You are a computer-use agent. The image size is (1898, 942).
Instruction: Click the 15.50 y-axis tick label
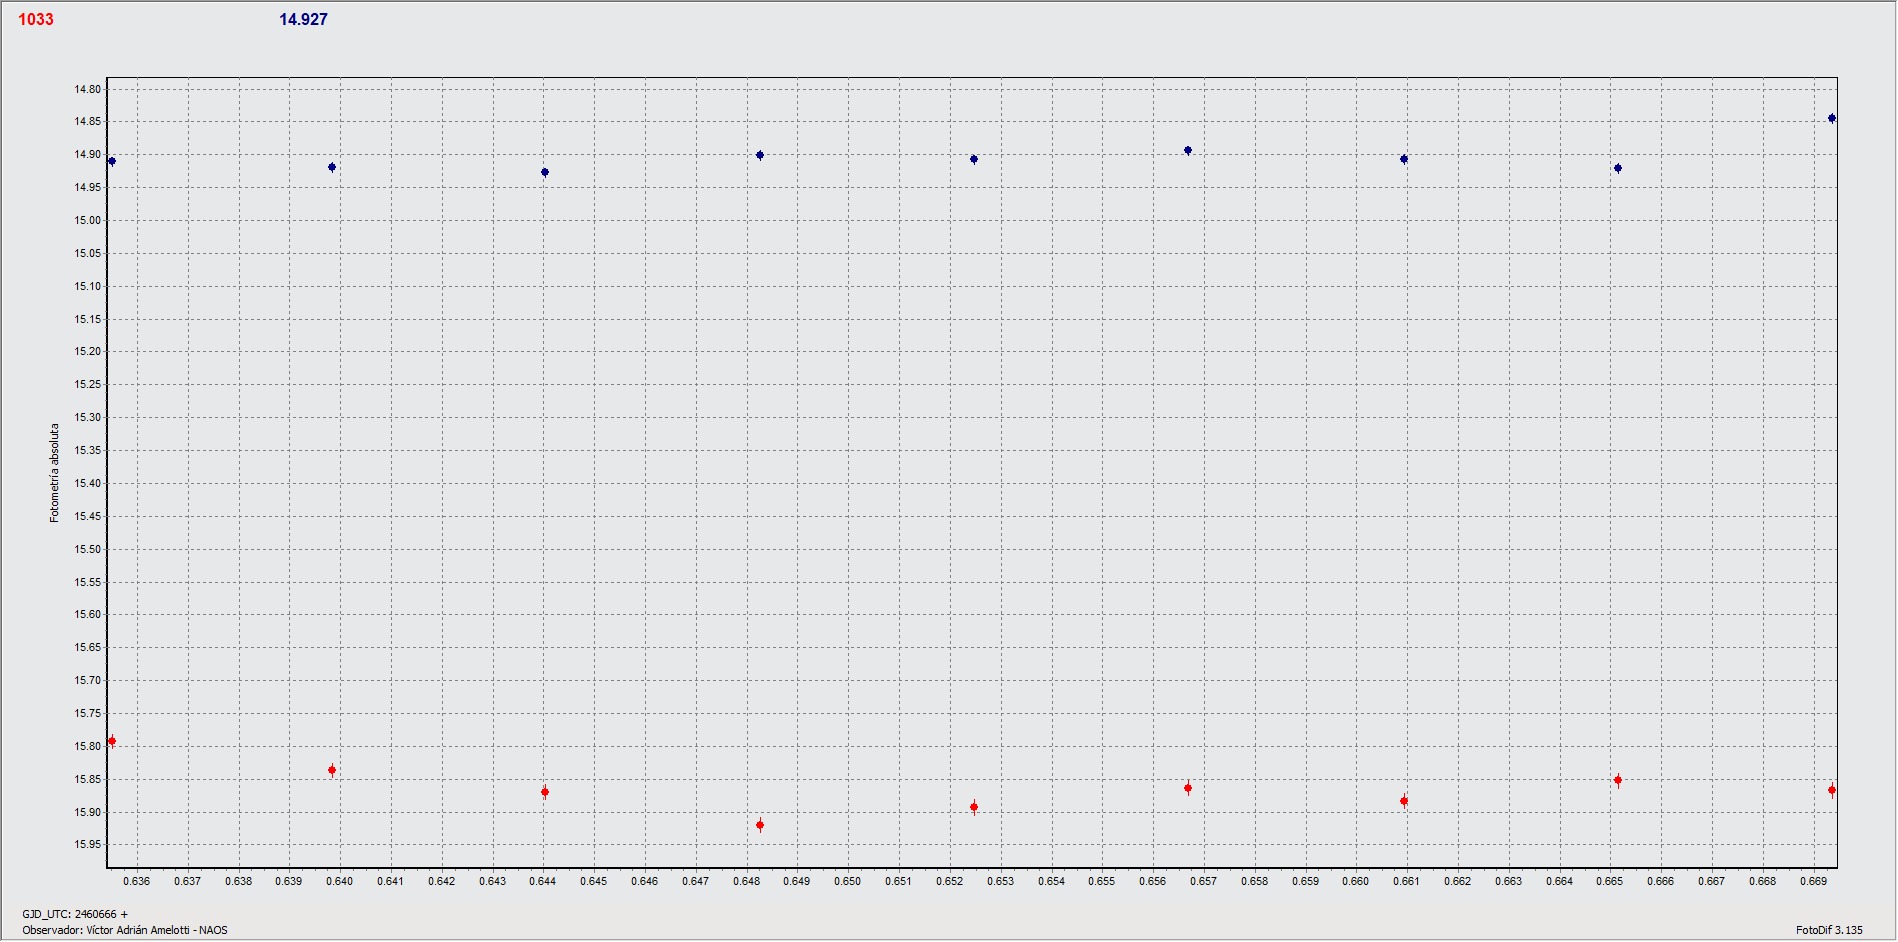pyautogui.click(x=88, y=549)
